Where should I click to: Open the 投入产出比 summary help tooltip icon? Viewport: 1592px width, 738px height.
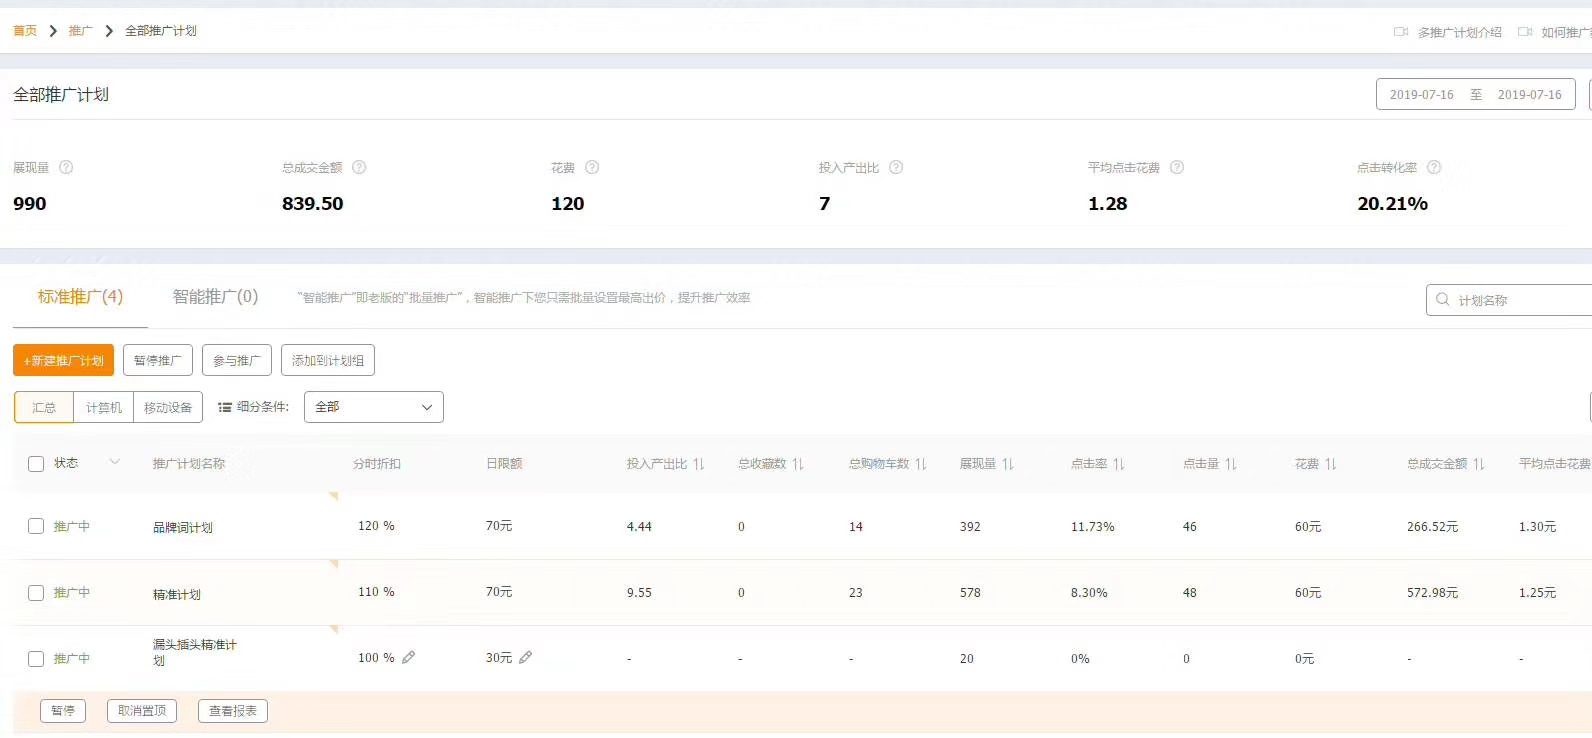pos(896,167)
